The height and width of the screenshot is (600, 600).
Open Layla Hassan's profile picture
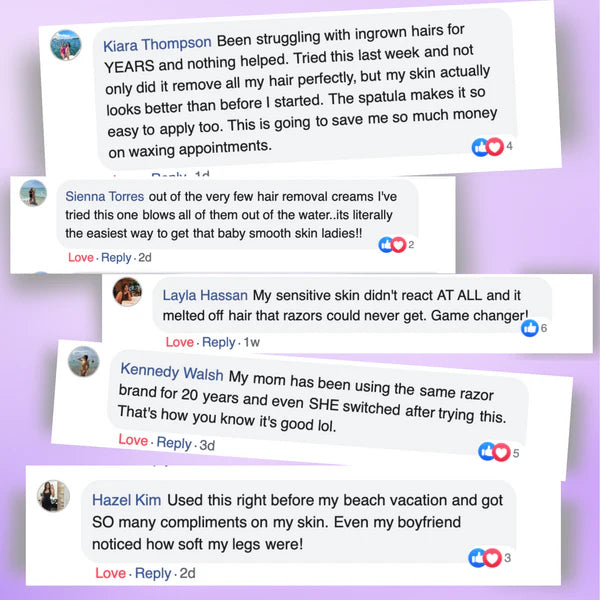point(127,291)
